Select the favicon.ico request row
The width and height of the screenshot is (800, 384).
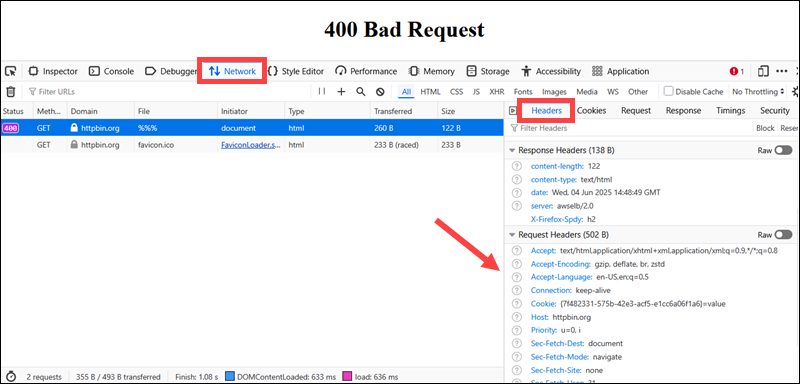(x=252, y=145)
